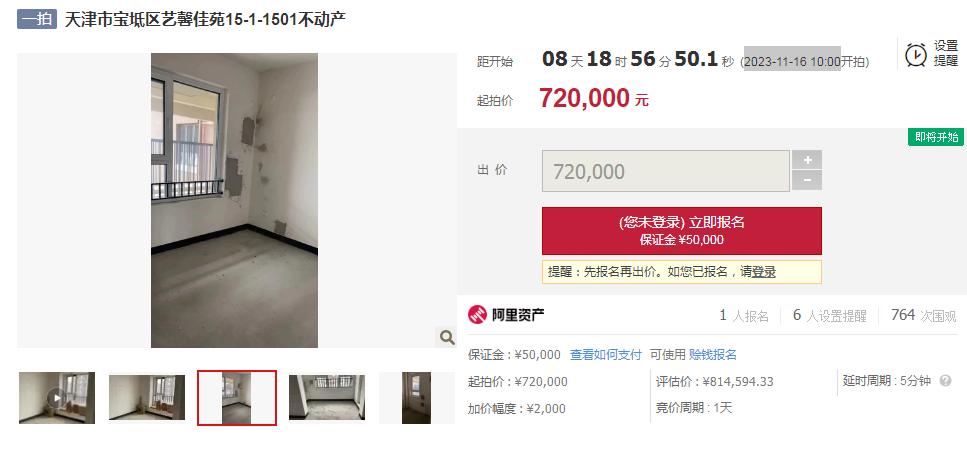Click the 720,000 bid input field
The width and height of the screenshot is (967, 457).
click(x=666, y=171)
